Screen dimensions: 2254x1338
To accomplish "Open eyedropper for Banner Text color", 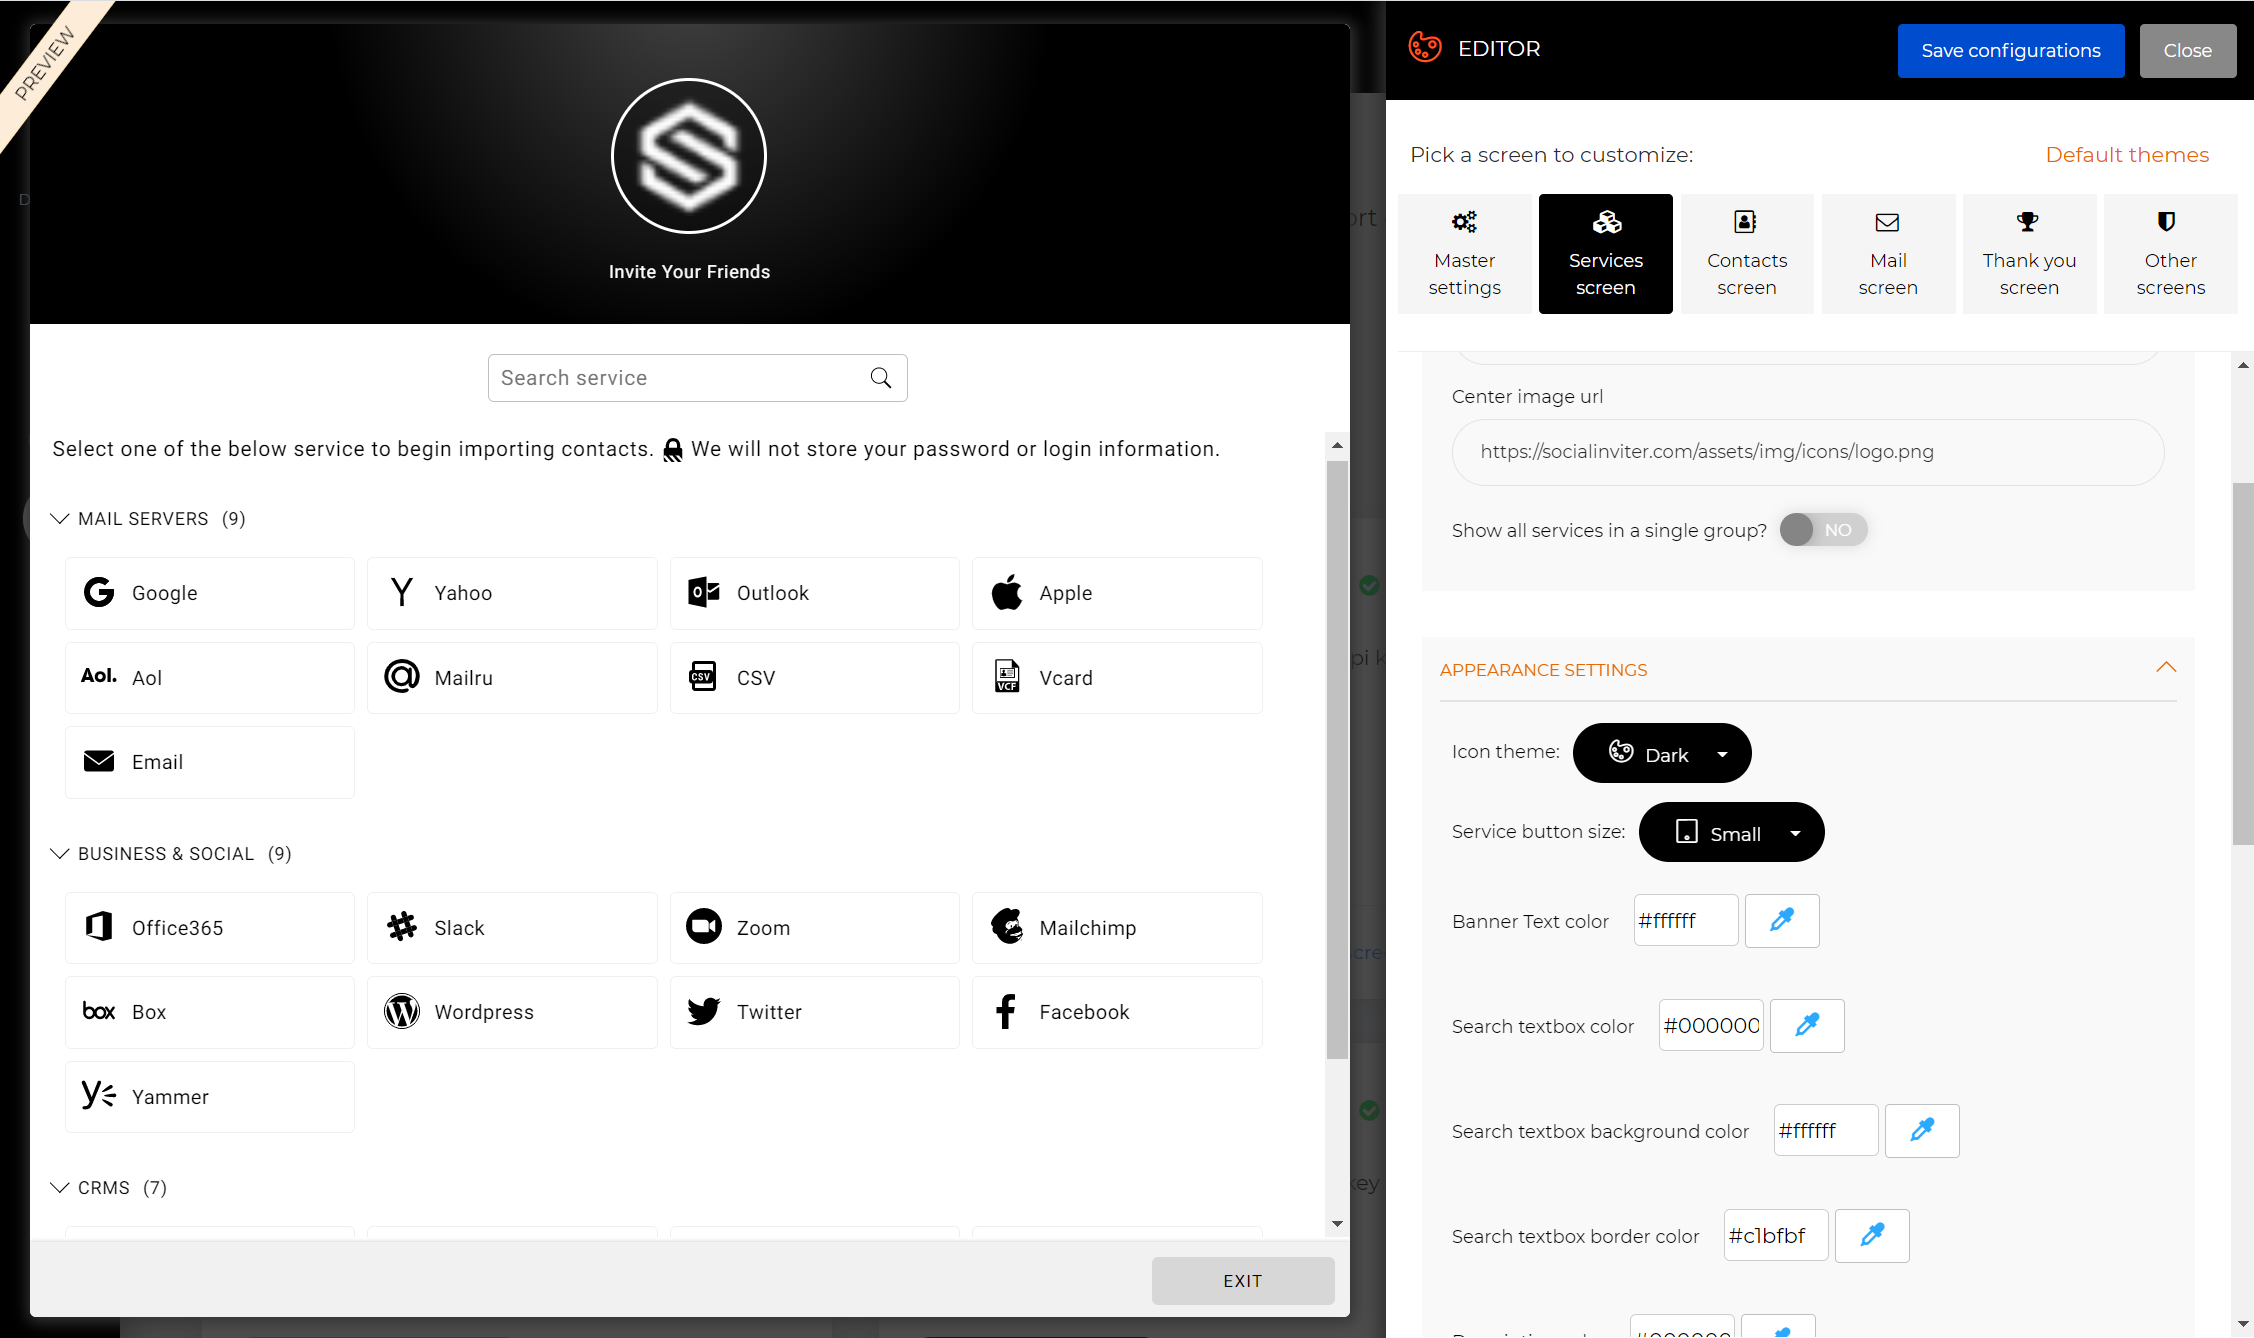I will [1782, 920].
